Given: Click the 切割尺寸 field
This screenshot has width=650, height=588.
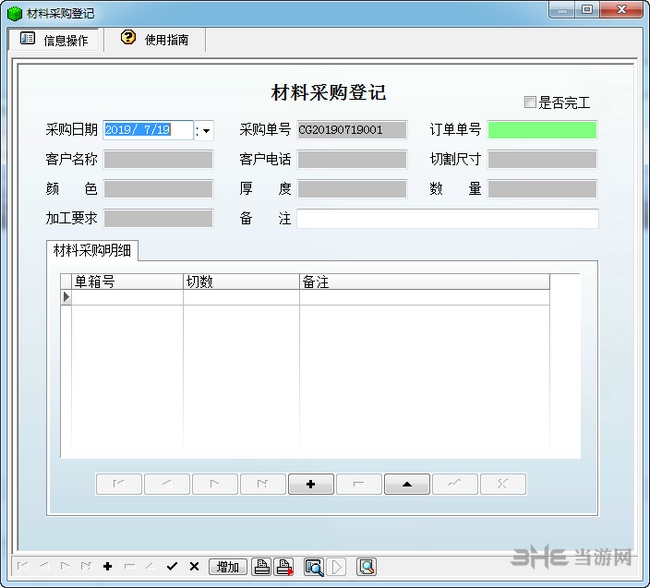Looking at the screenshot, I should [x=542, y=160].
